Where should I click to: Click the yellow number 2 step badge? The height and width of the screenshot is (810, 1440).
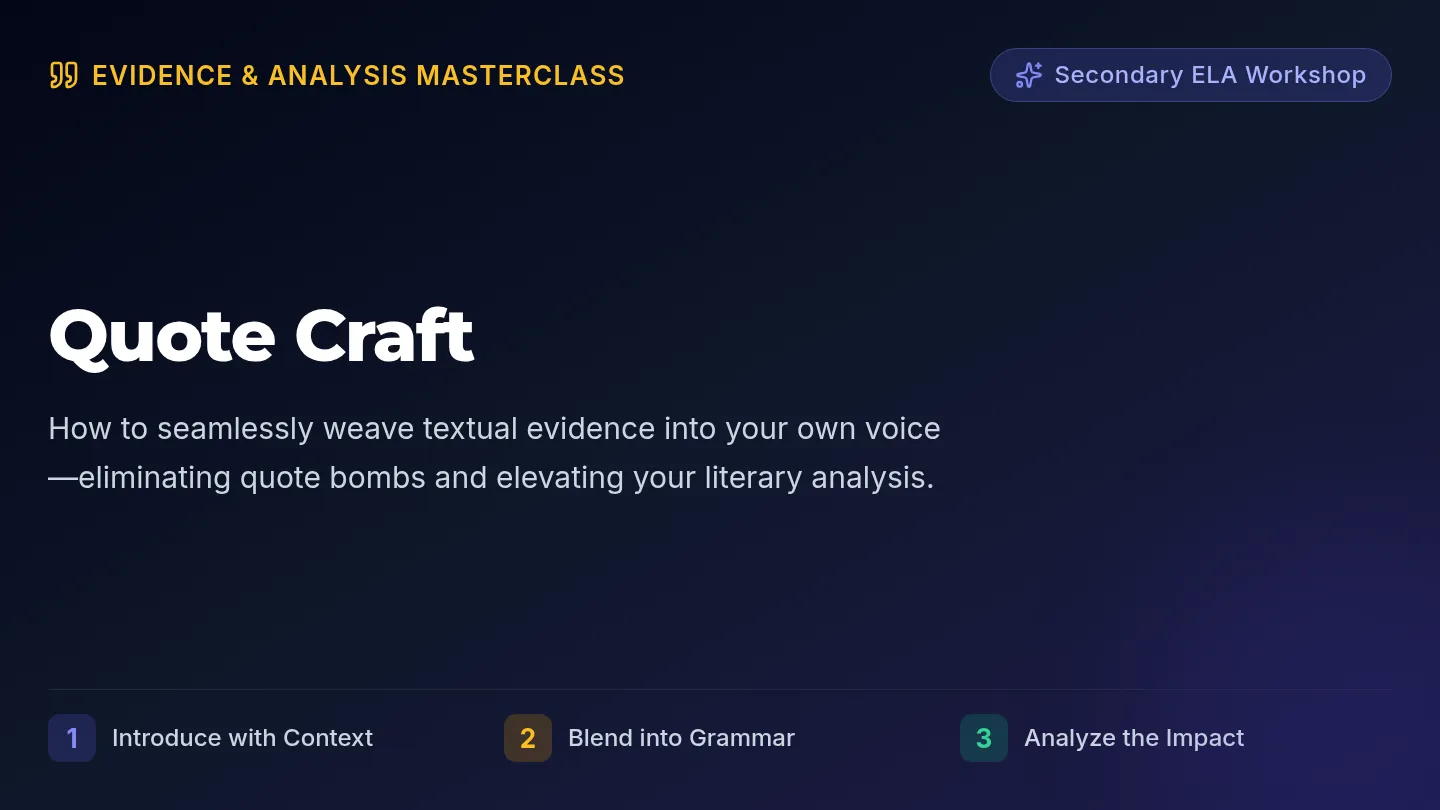click(528, 738)
